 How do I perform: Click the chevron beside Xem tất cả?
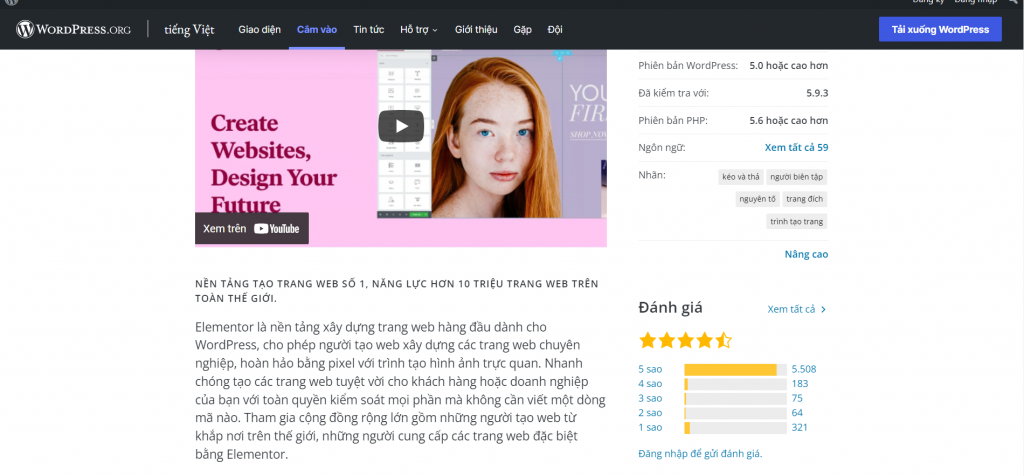824,309
